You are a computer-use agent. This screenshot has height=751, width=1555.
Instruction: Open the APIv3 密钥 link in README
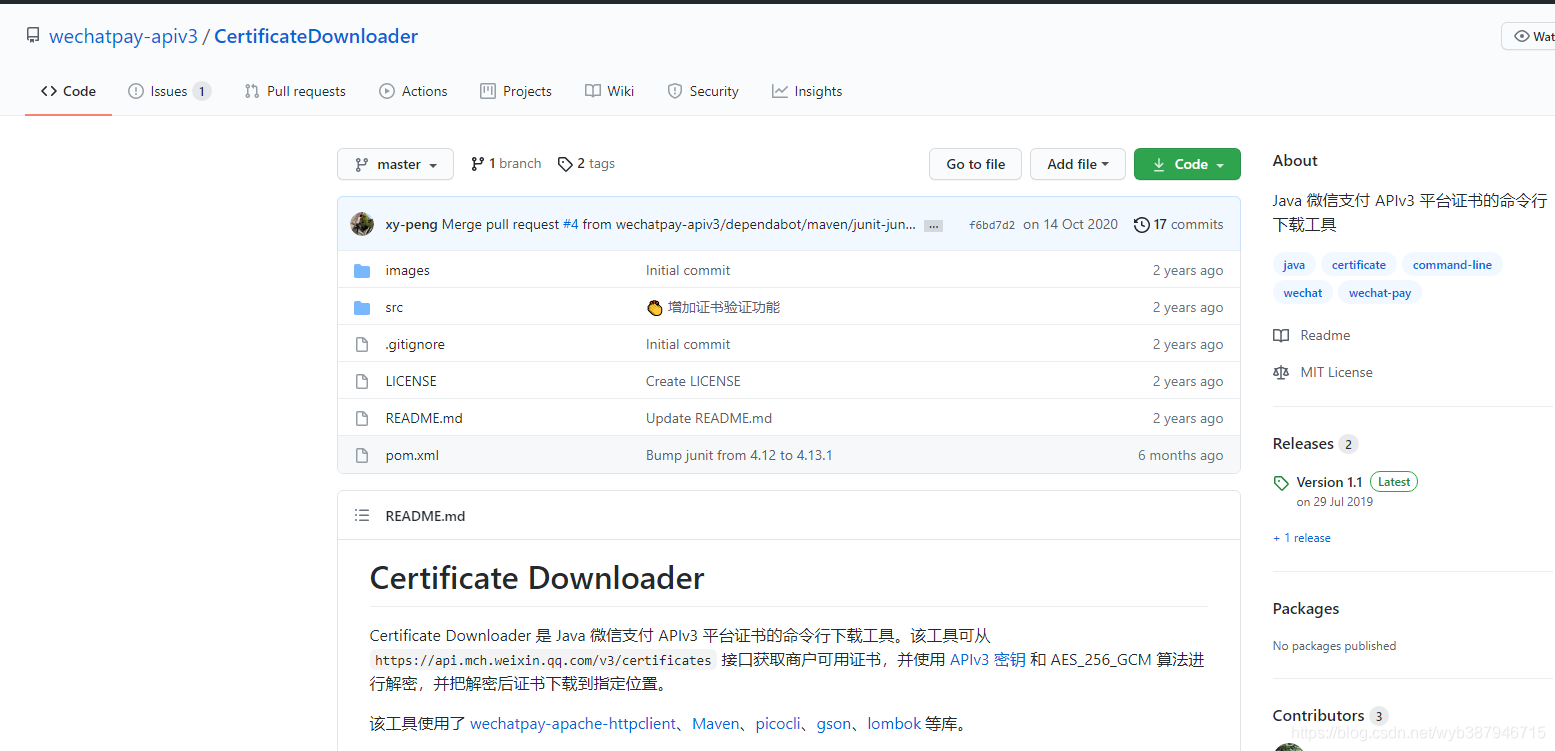click(x=987, y=660)
